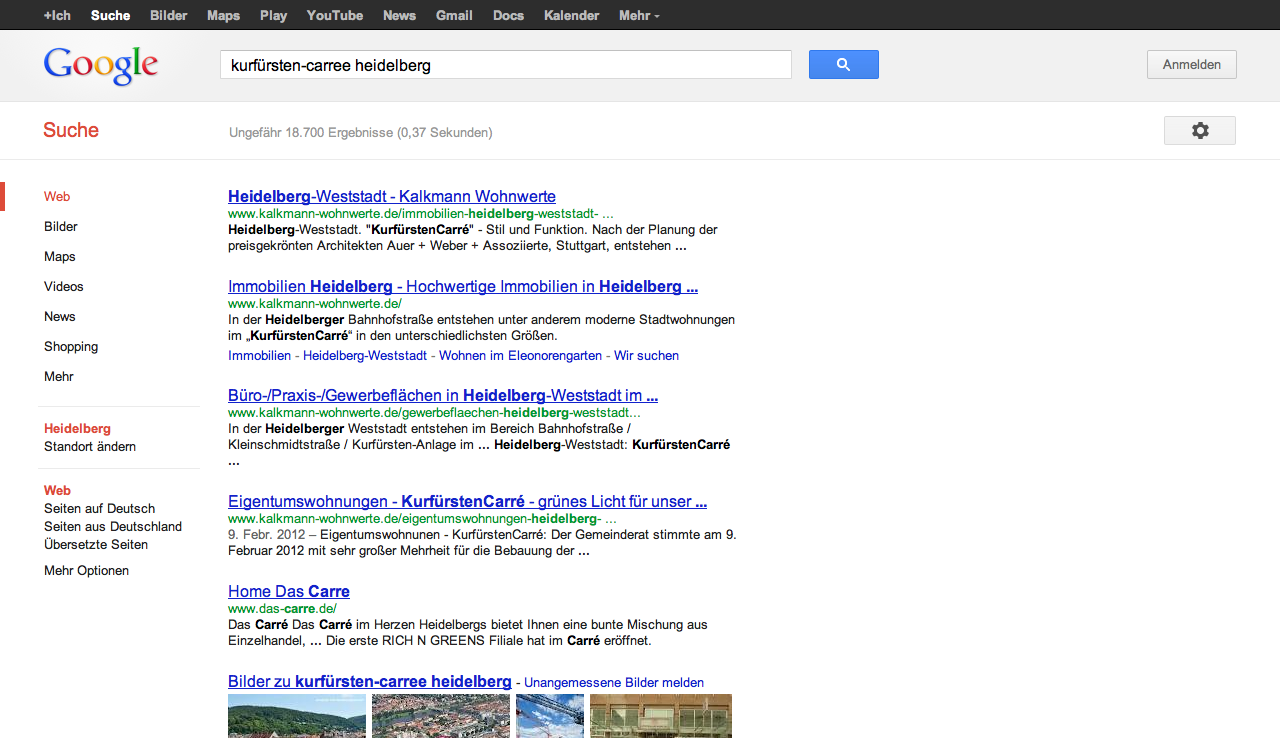Open Bilder zu kurfürsten-carree heidelberg link
The width and height of the screenshot is (1280, 738).
370,682
